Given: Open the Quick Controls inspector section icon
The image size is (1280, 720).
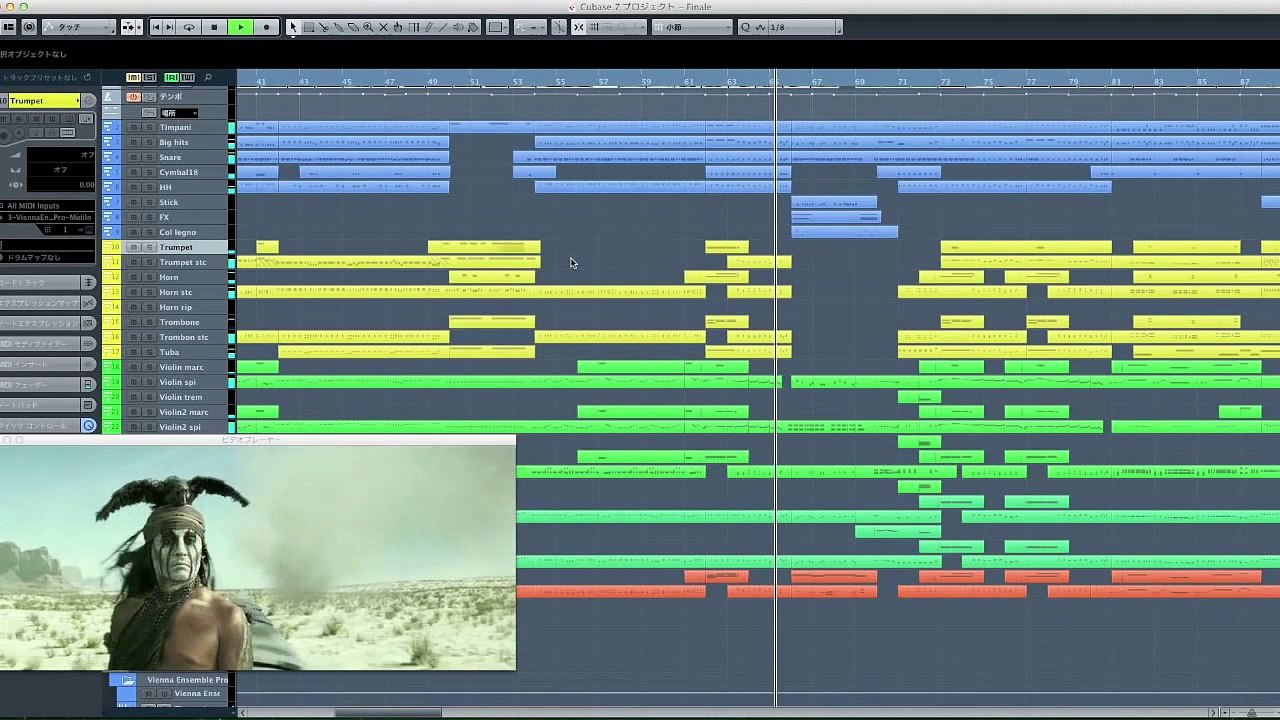Looking at the screenshot, I should click(x=88, y=425).
